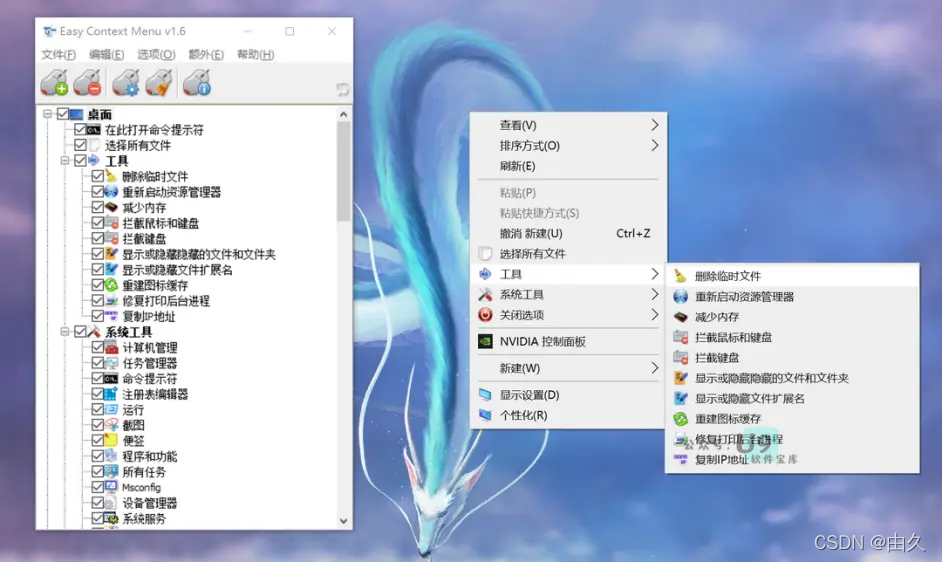Toggle the 选择所有文件 checkbox in tree
The height and width of the screenshot is (562, 942).
80,145
